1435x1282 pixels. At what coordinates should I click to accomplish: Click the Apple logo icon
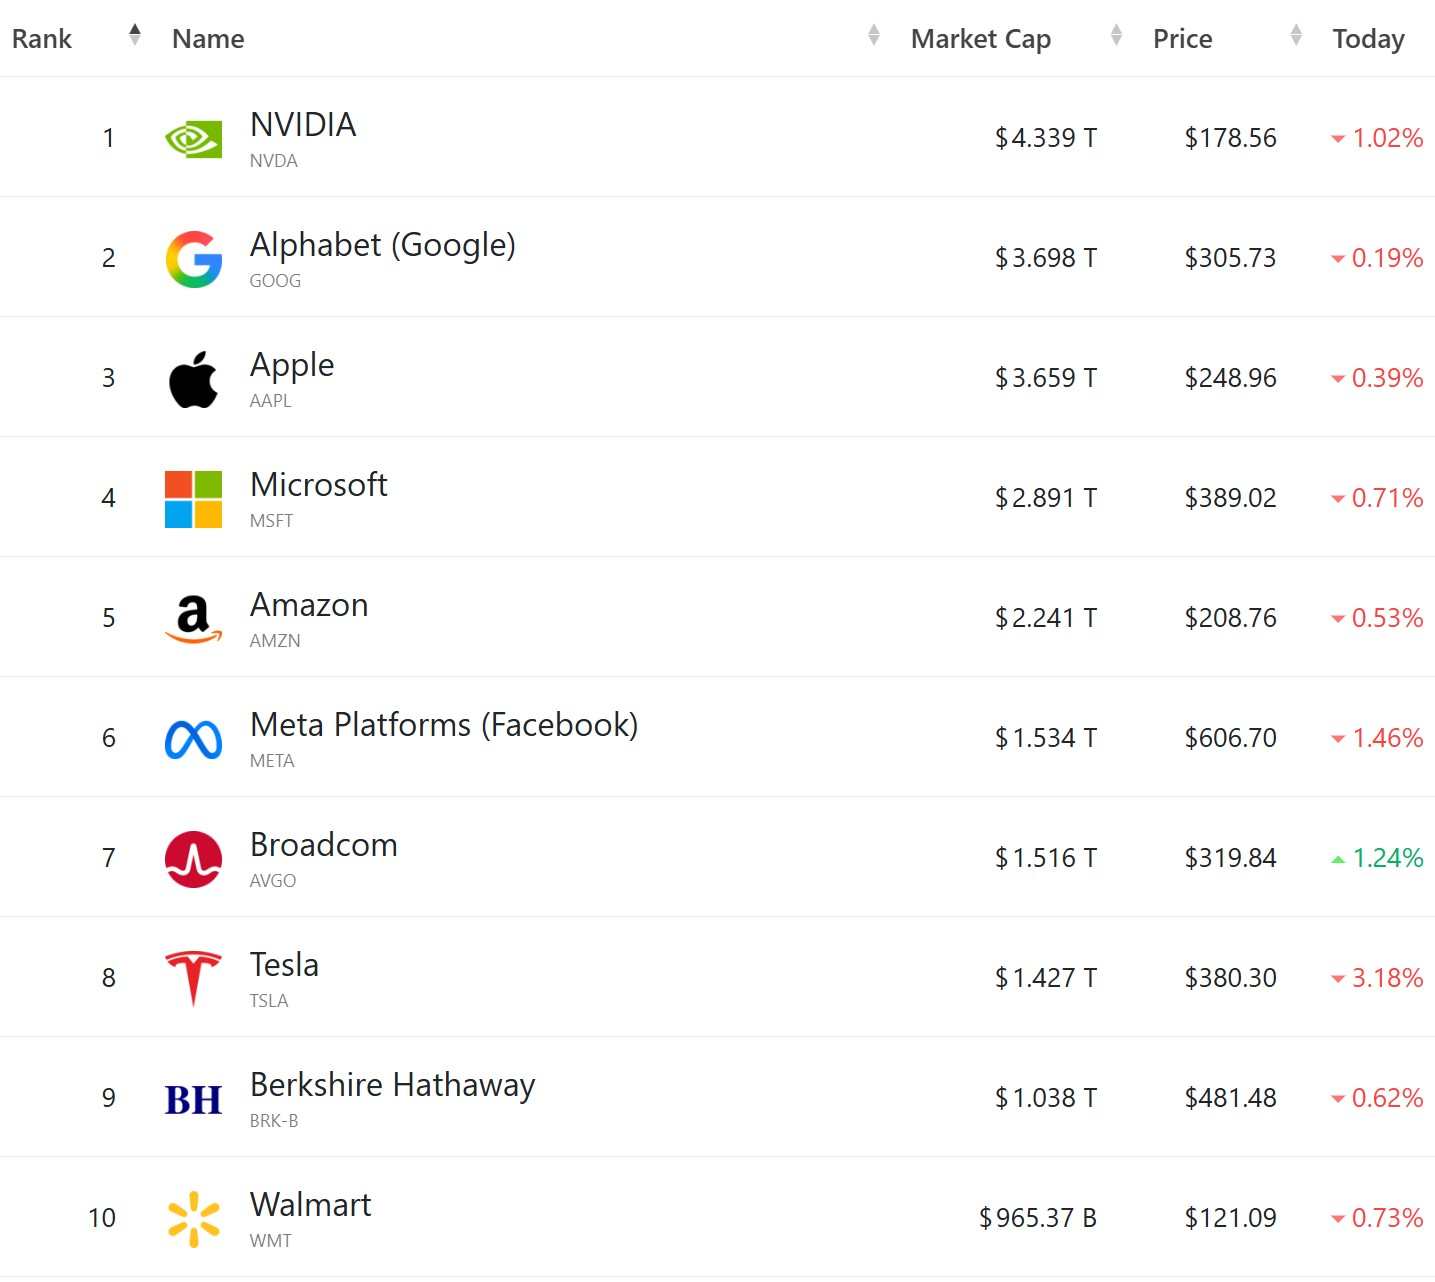point(193,379)
